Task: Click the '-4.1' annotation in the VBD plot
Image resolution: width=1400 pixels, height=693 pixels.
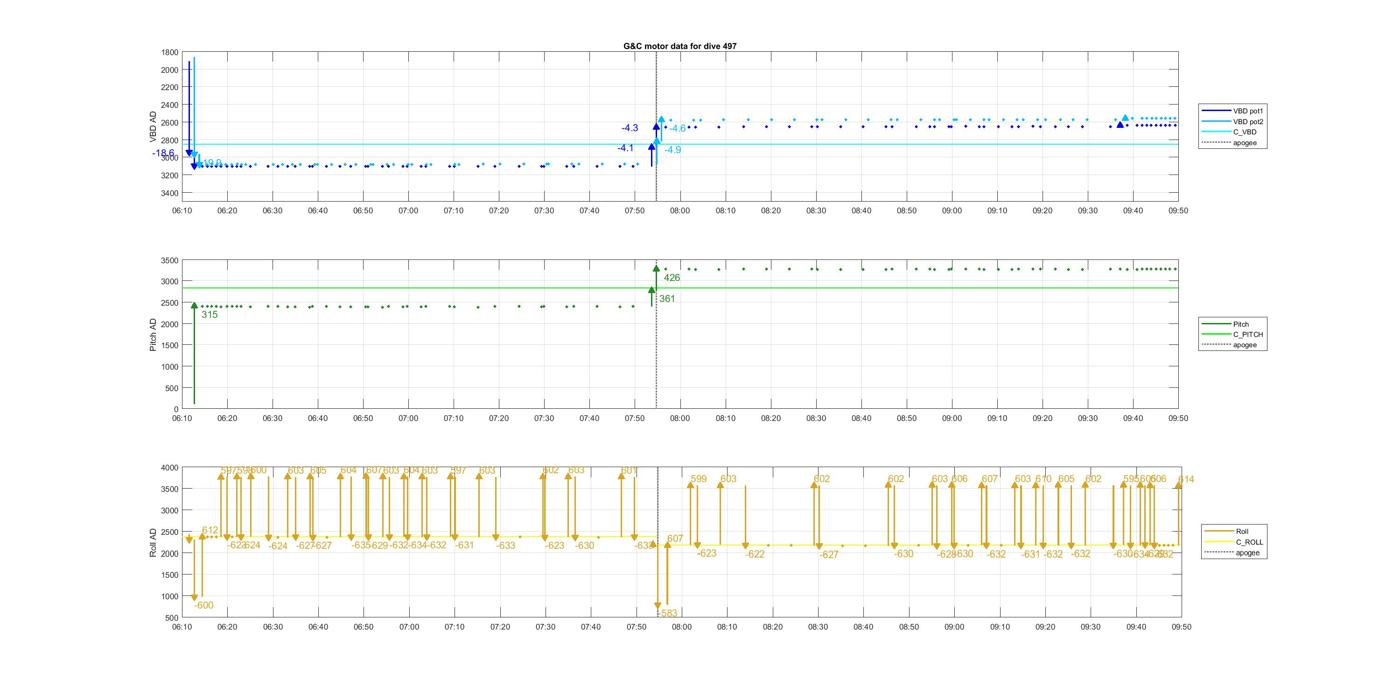Action: click(626, 148)
